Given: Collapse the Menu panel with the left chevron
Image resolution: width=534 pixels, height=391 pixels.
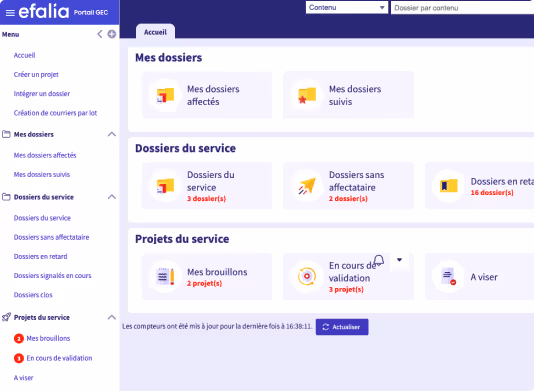Looking at the screenshot, I should (x=99, y=34).
